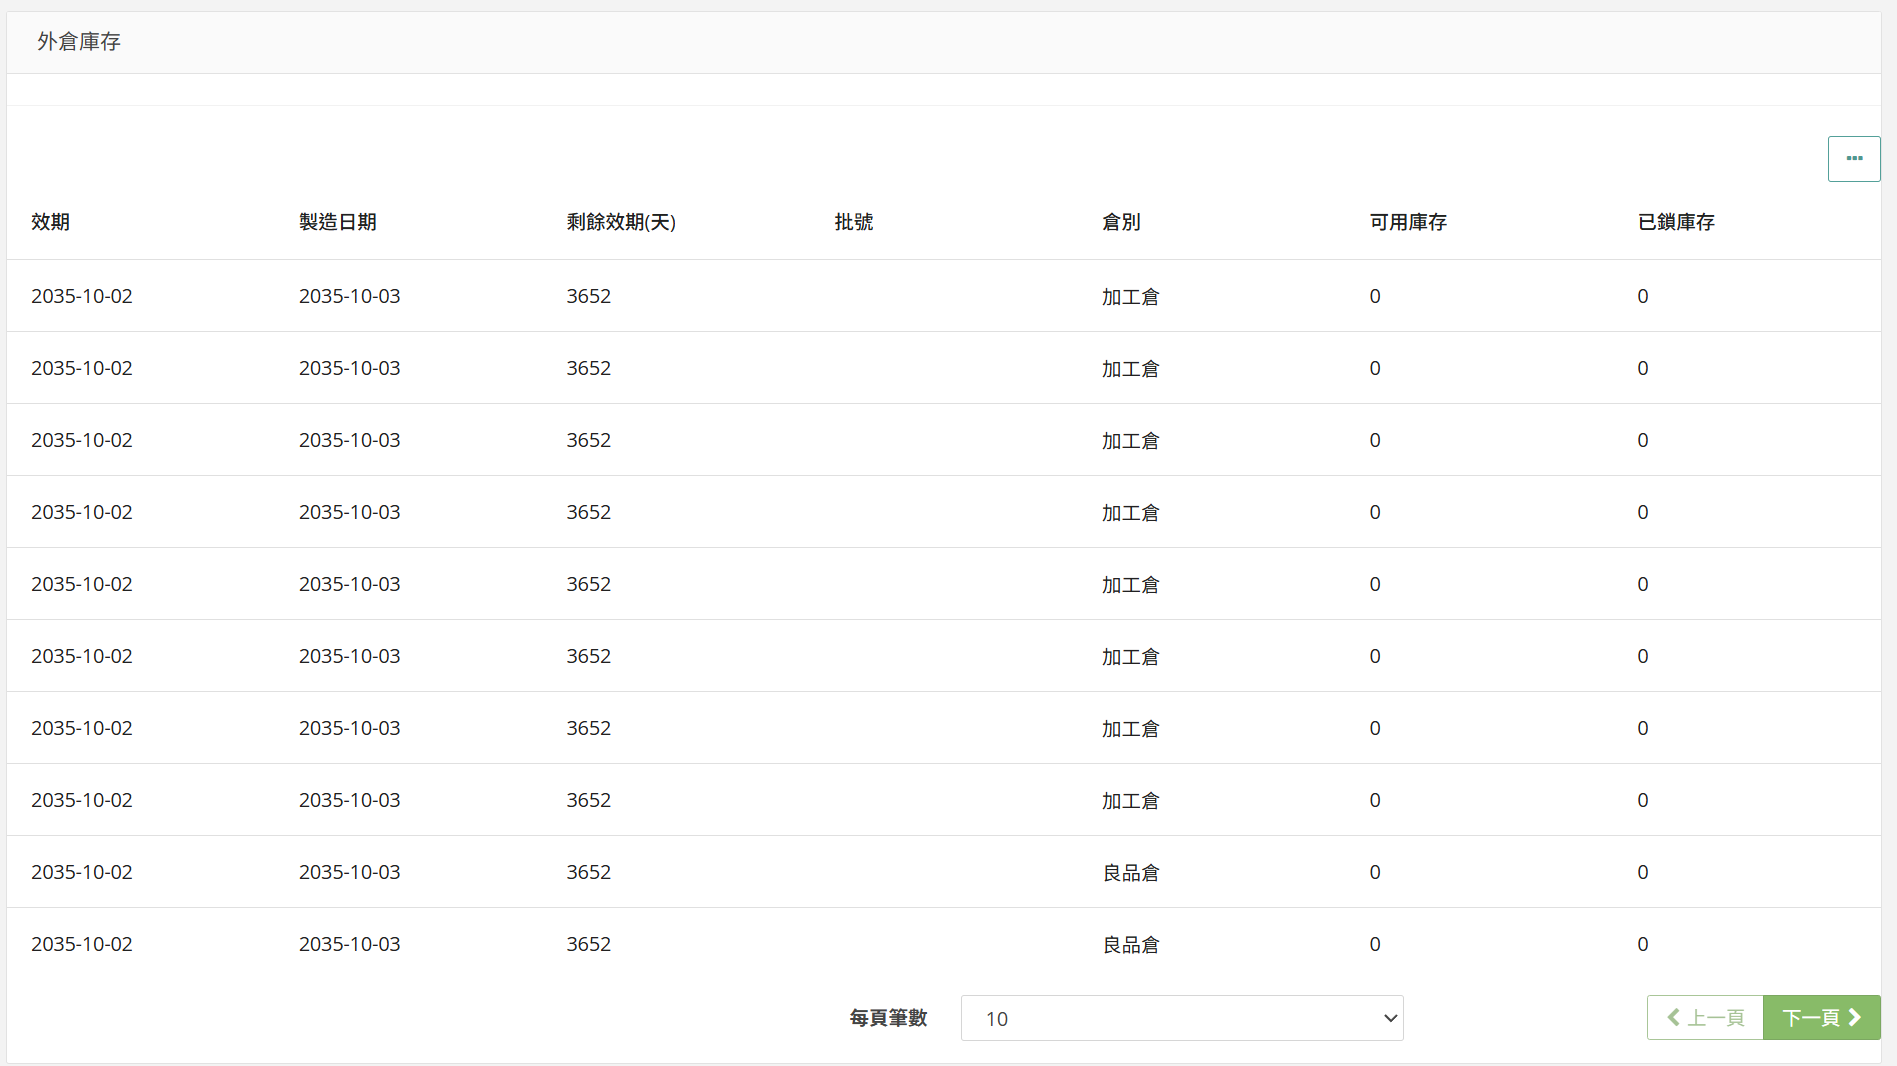The height and width of the screenshot is (1066, 1897).
Task: Go to next page with 下一頁
Action: pyautogui.click(x=1821, y=1018)
